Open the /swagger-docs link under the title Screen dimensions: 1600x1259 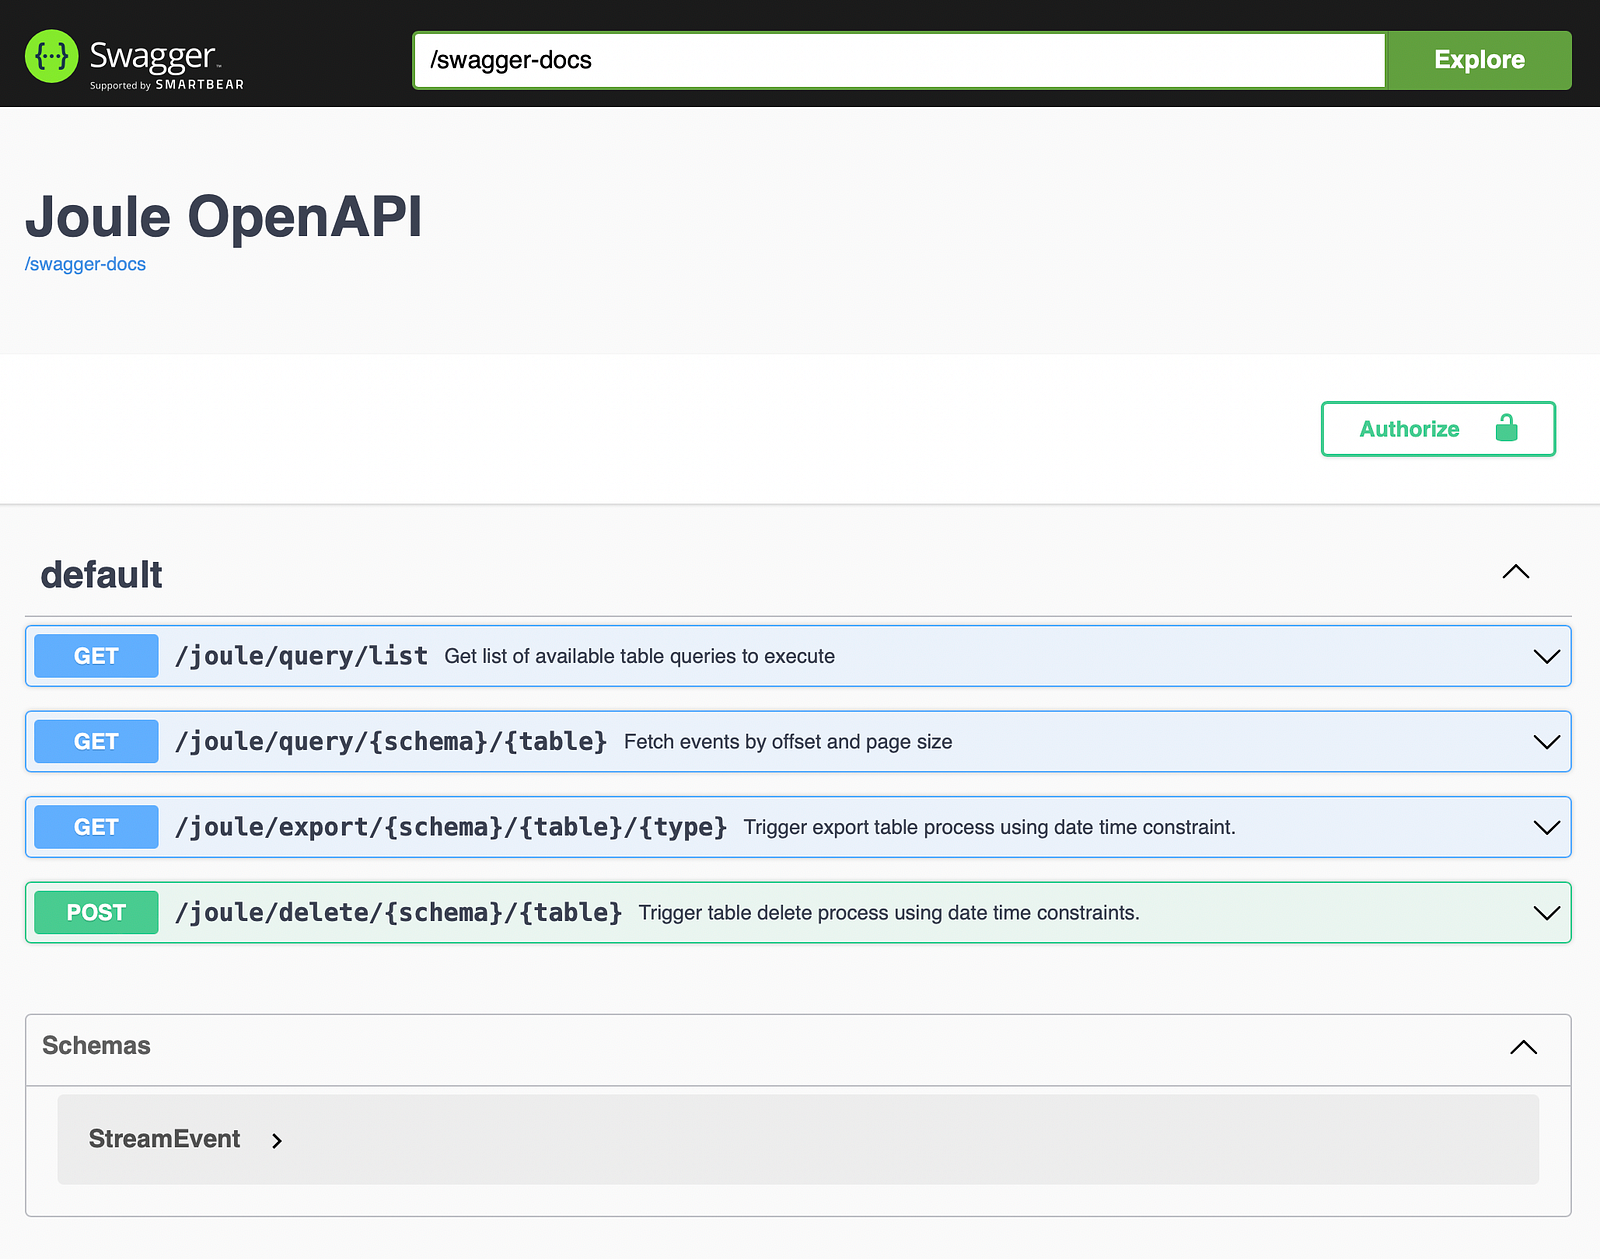click(x=85, y=264)
